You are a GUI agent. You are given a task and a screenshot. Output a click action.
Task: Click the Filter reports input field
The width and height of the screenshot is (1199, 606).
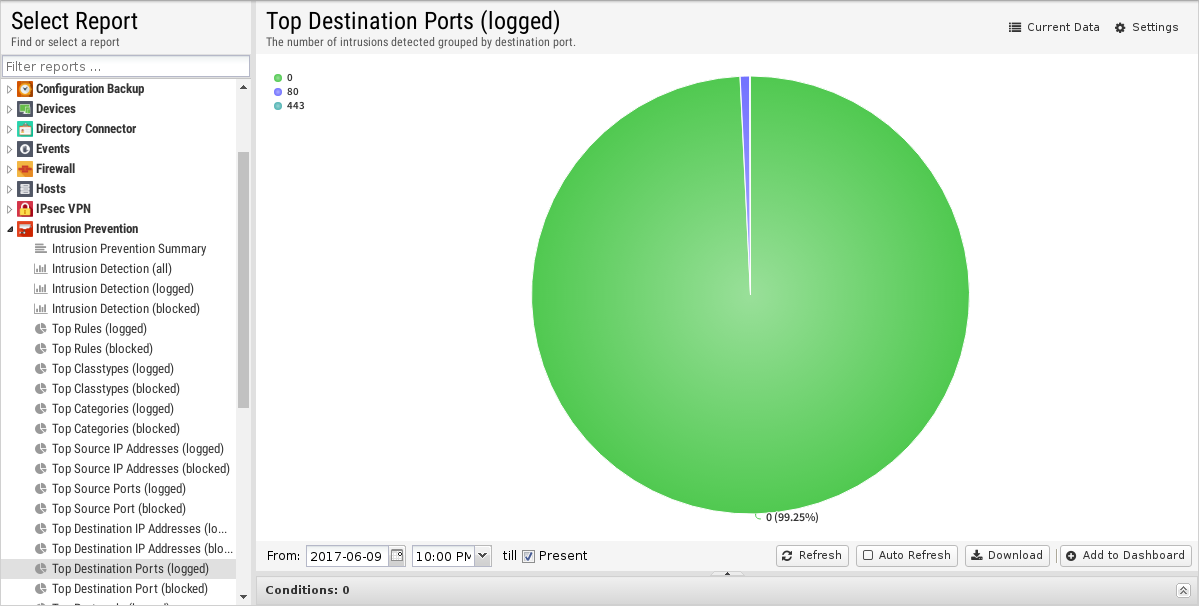(x=126, y=66)
